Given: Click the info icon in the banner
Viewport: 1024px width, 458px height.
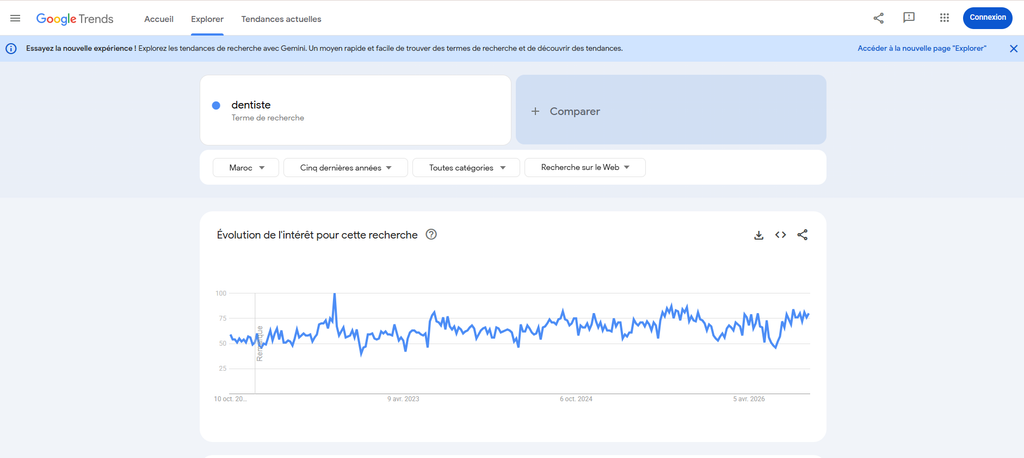Looking at the screenshot, I should [11, 48].
